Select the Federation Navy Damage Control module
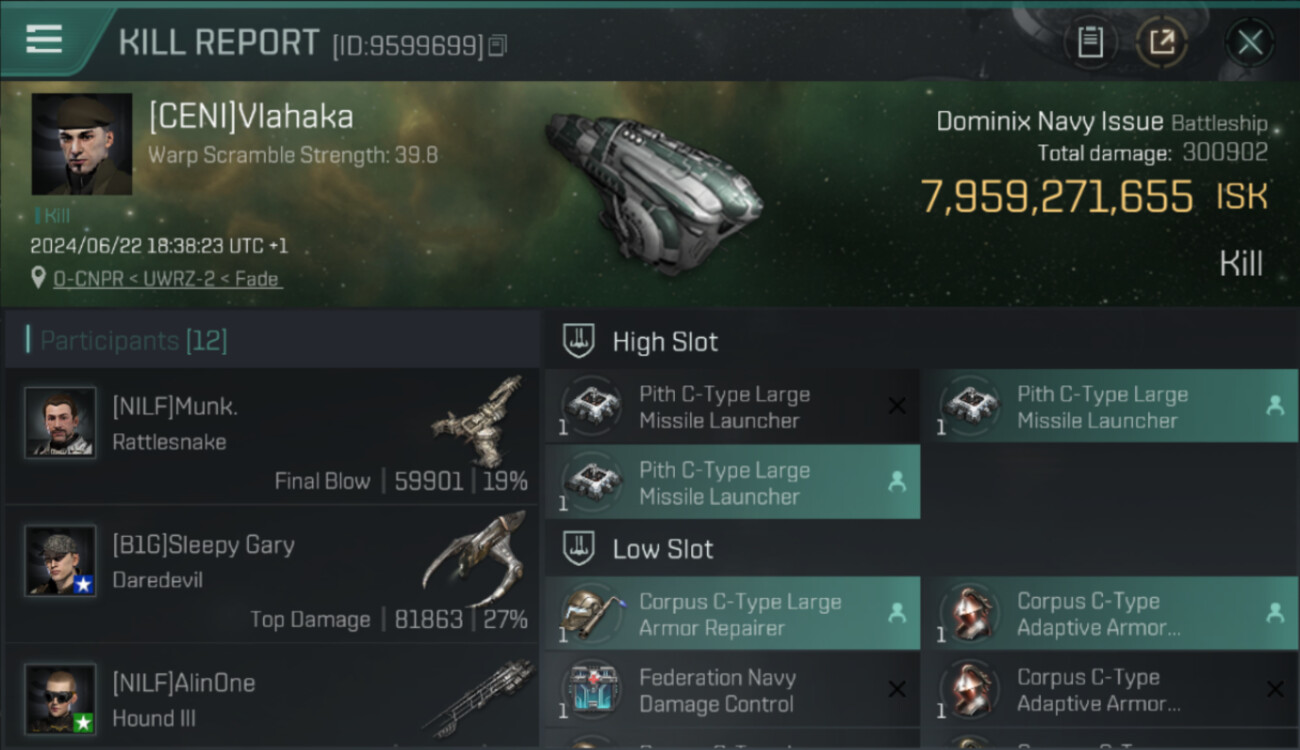Screen dimensions: 1300x750 coord(732,690)
